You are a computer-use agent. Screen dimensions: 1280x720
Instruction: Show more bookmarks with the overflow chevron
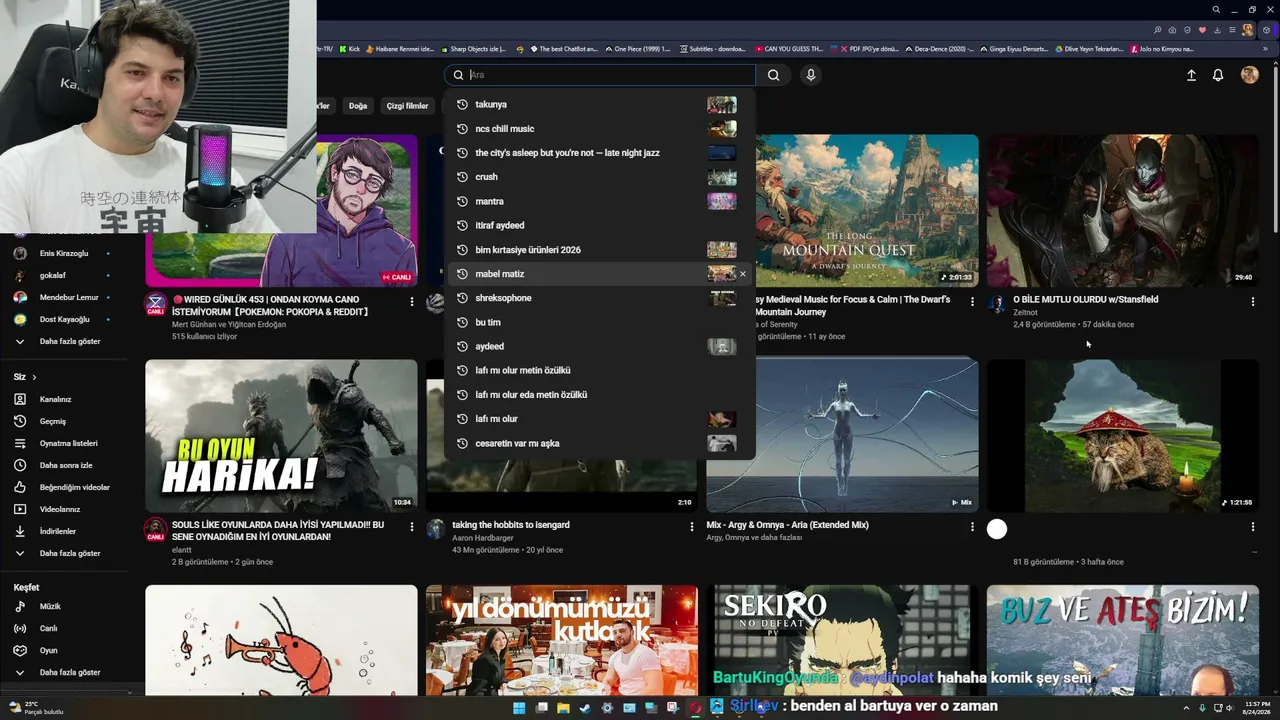1267,49
